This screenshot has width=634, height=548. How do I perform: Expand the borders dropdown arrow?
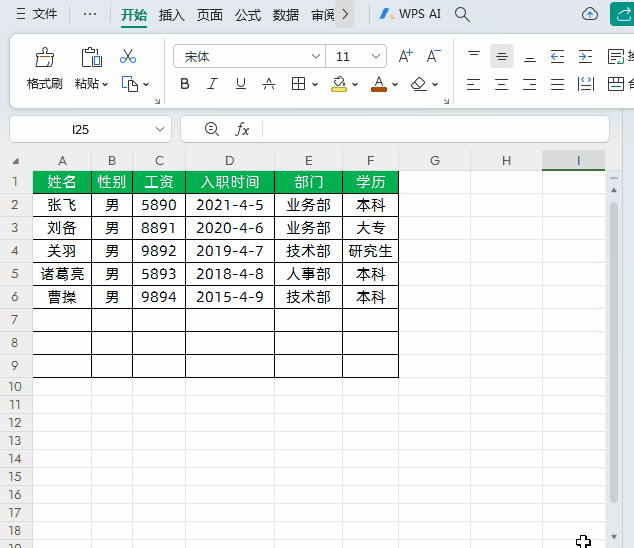pos(315,85)
